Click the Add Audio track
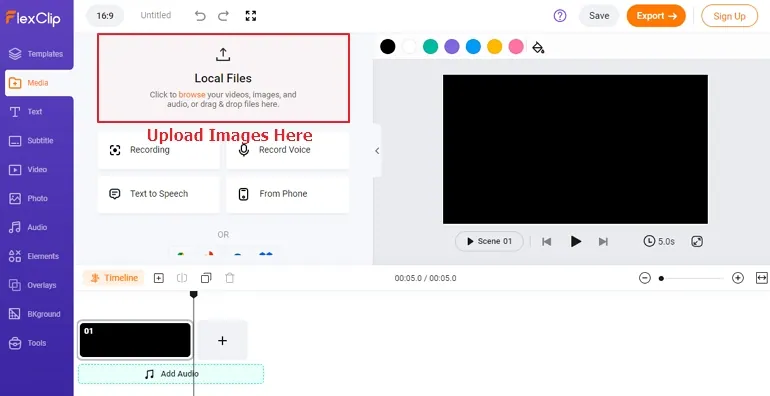The height and width of the screenshot is (396, 770). [171, 374]
